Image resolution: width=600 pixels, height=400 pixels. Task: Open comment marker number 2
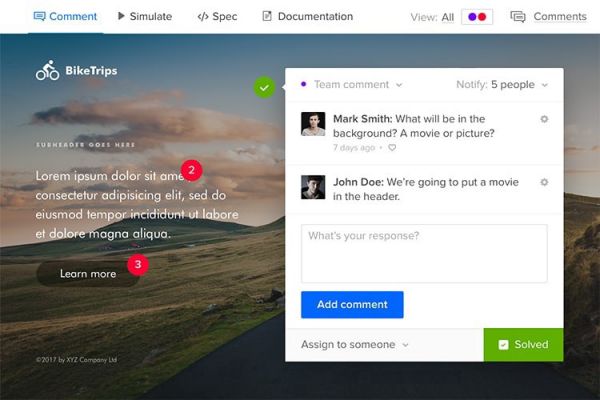coord(191,170)
